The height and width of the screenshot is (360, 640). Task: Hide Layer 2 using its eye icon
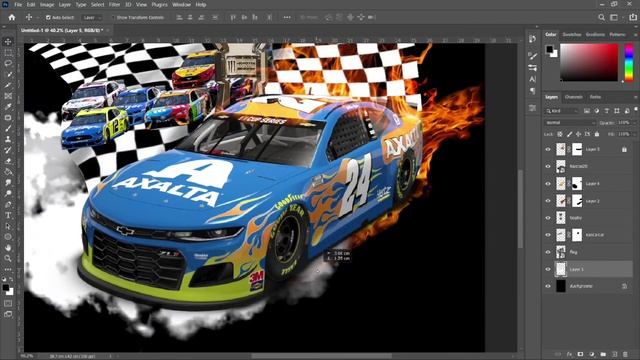tap(548, 201)
